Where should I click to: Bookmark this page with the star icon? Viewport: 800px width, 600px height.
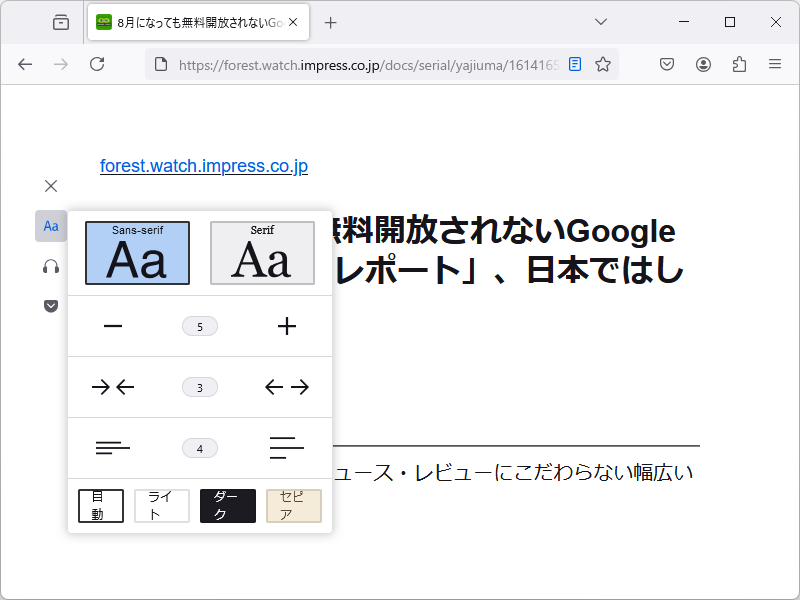[603, 63]
